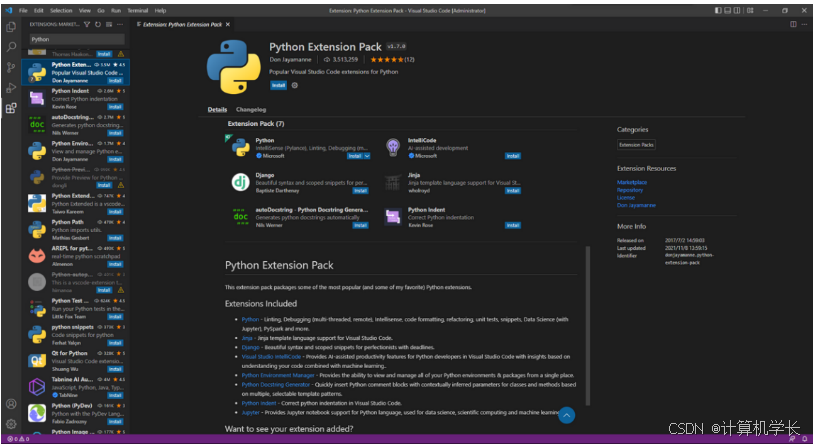
Task: Click the filter extensions funnel icon
Action: 87,24
